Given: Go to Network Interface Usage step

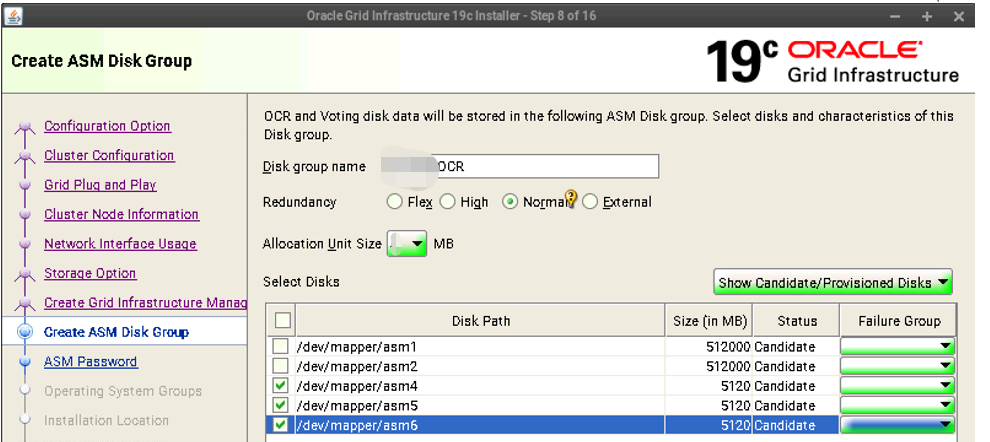Looking at the screenshot, I should coord(120,244).
